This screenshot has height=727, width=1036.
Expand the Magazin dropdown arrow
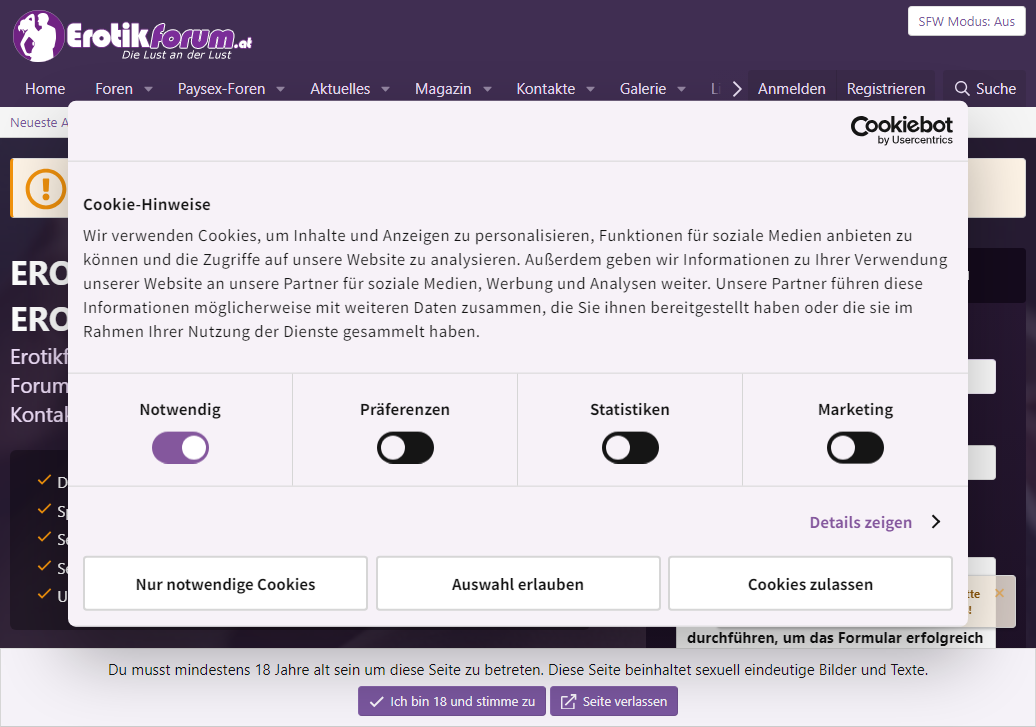click(487, 89)
